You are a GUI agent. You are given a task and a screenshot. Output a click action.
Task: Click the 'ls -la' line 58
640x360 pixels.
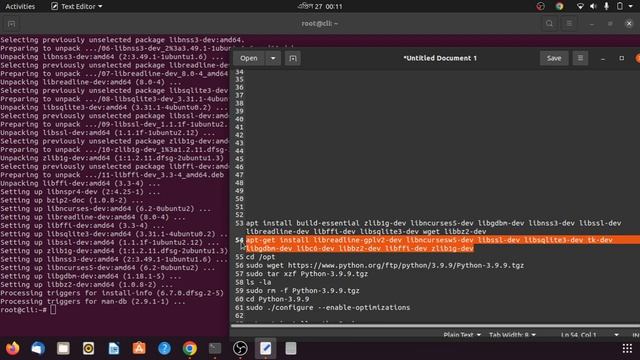tap(258, 282)
